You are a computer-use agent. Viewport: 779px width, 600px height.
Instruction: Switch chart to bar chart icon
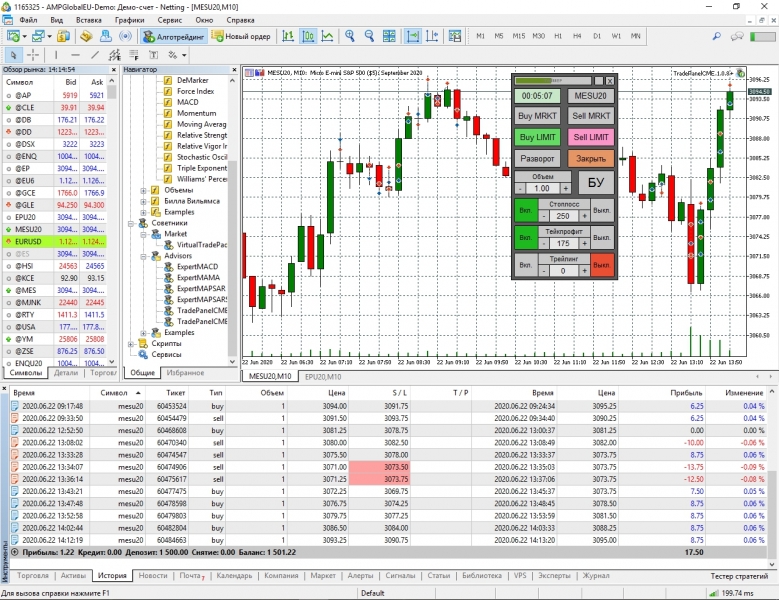pos(288,36)
